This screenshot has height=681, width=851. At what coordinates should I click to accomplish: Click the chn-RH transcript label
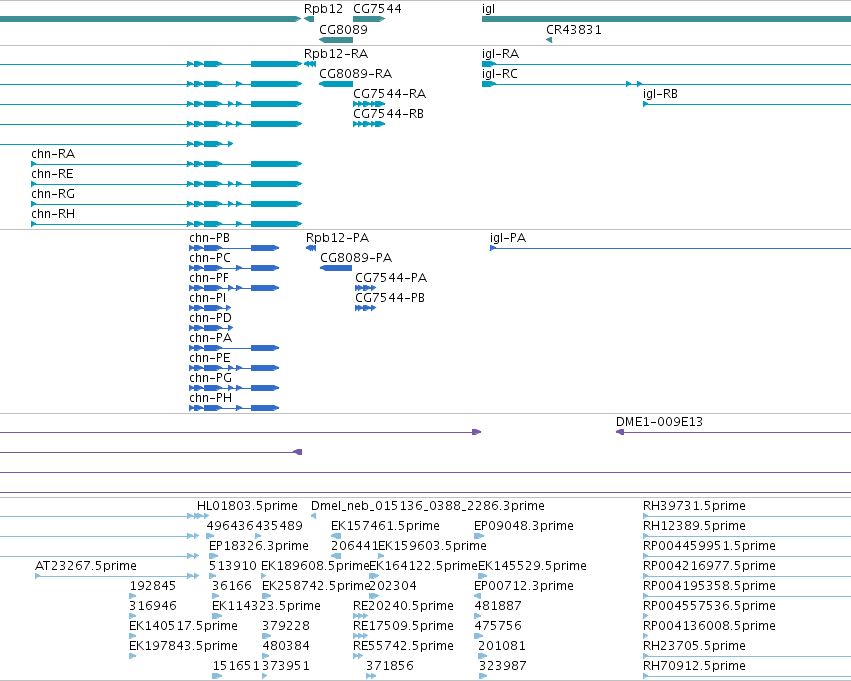click(x=53, y=214)
